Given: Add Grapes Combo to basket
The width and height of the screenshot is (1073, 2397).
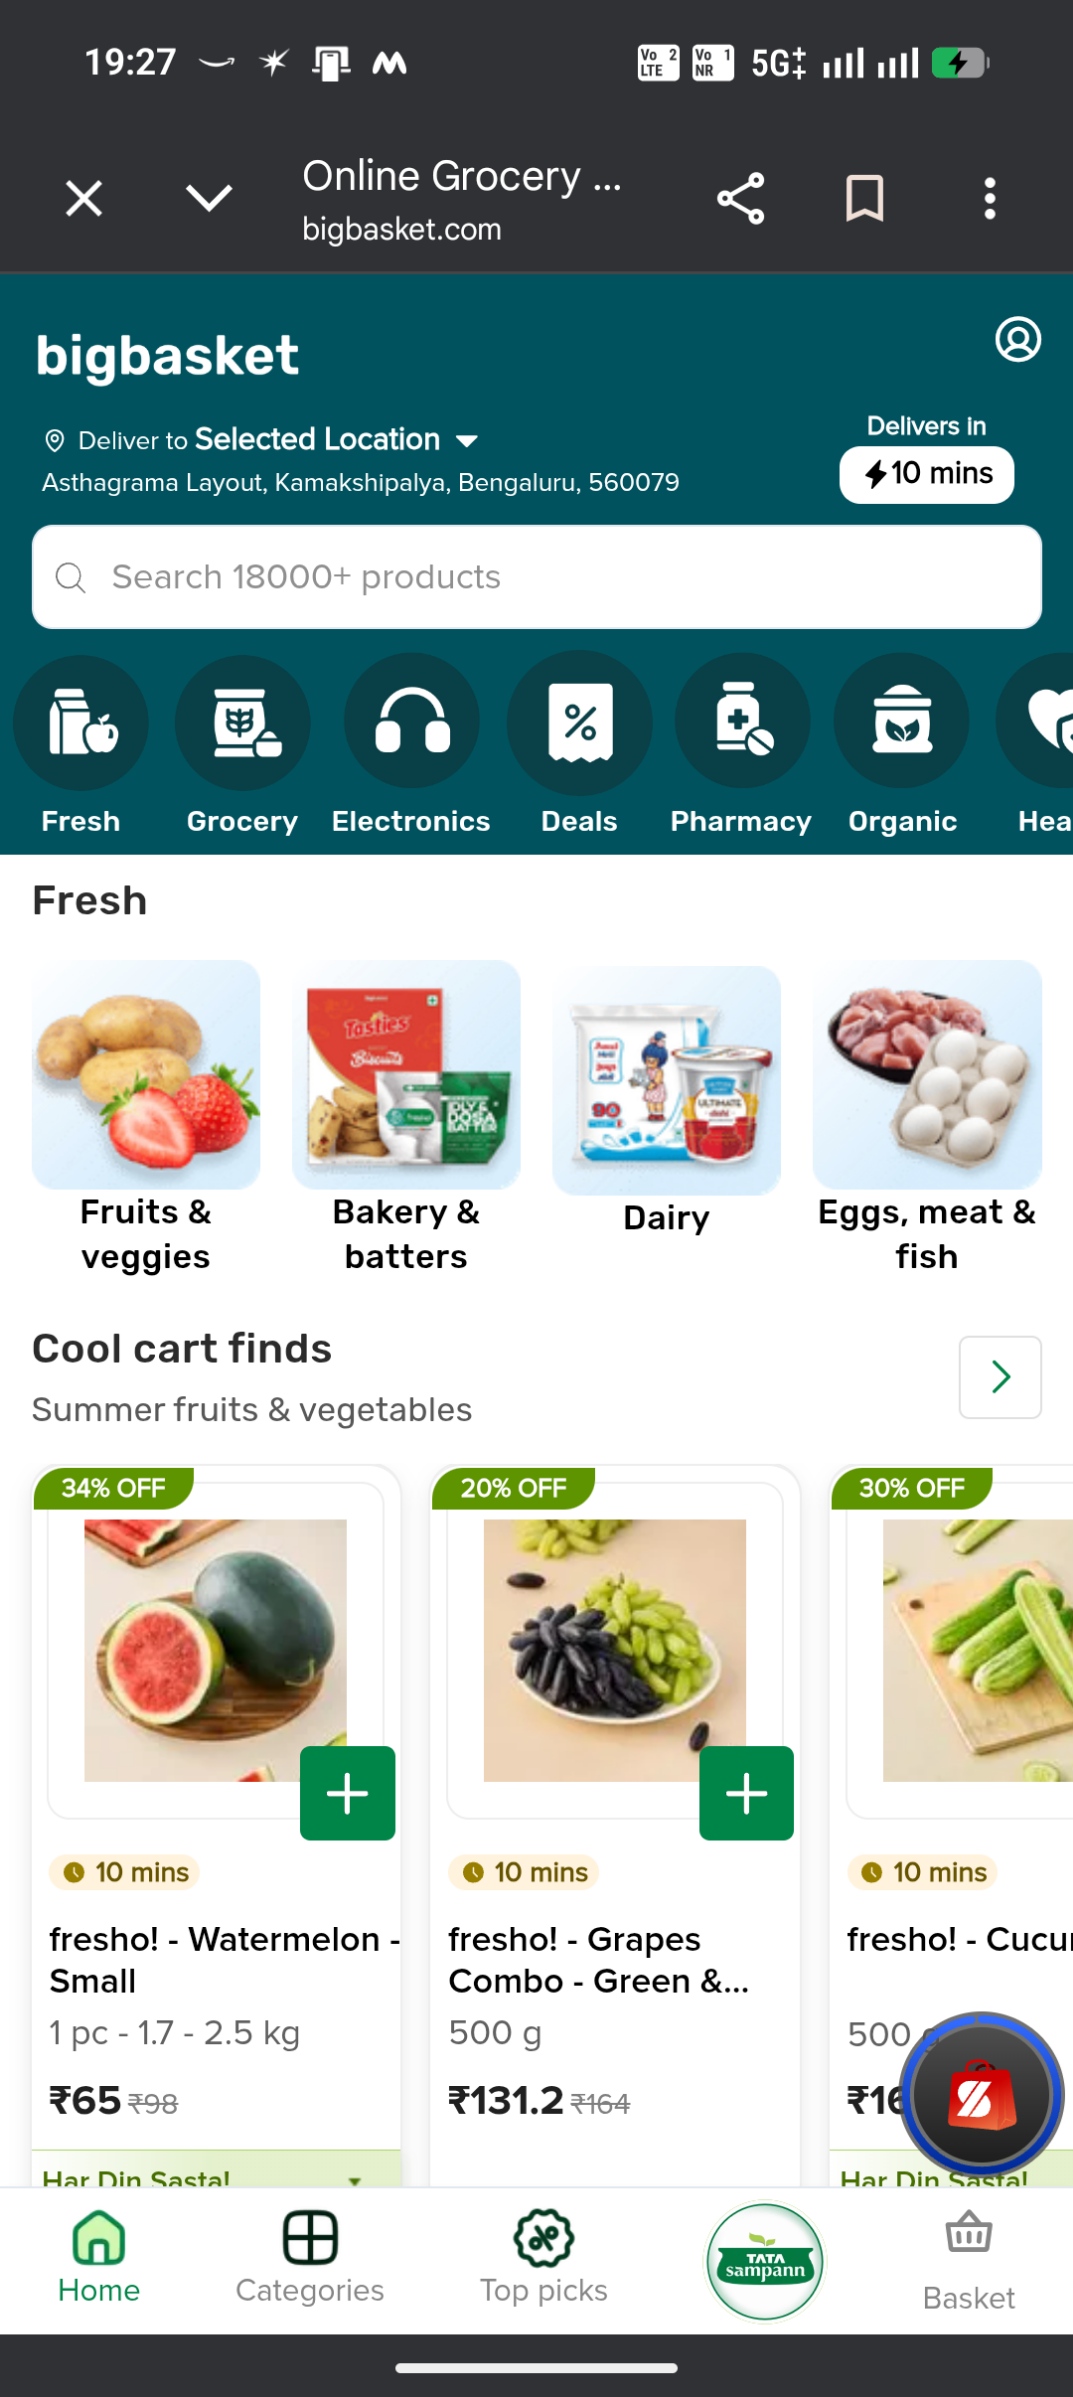Looking at the screenshot, I should point(746,1793).
